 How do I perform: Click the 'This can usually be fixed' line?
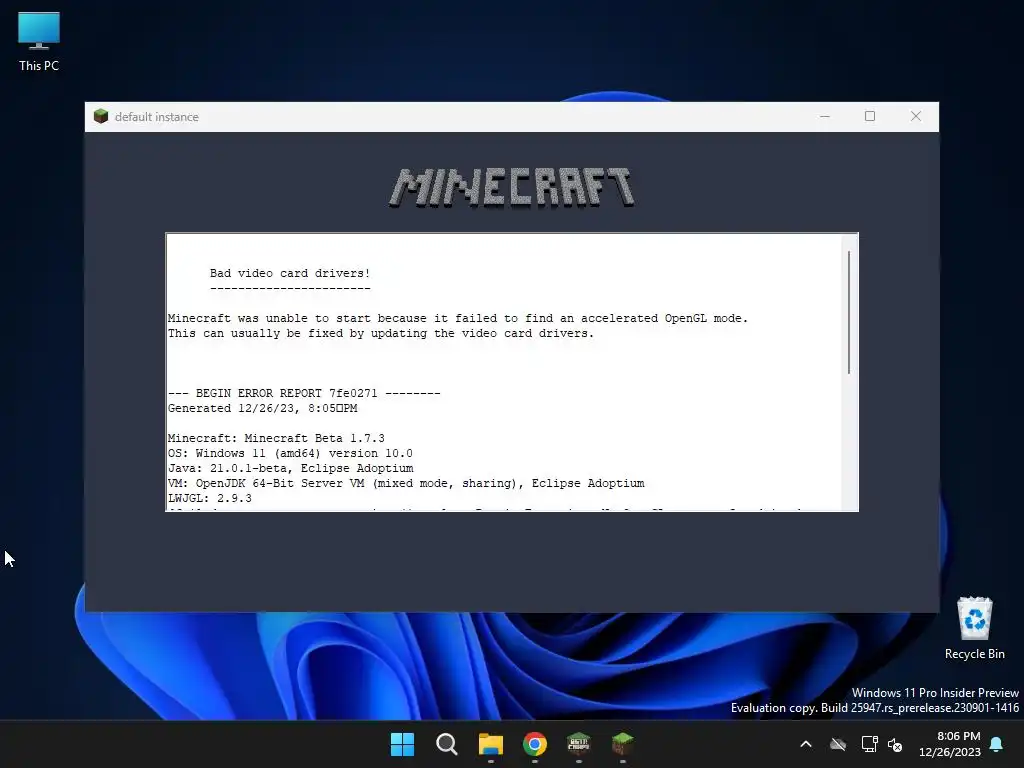381,333
